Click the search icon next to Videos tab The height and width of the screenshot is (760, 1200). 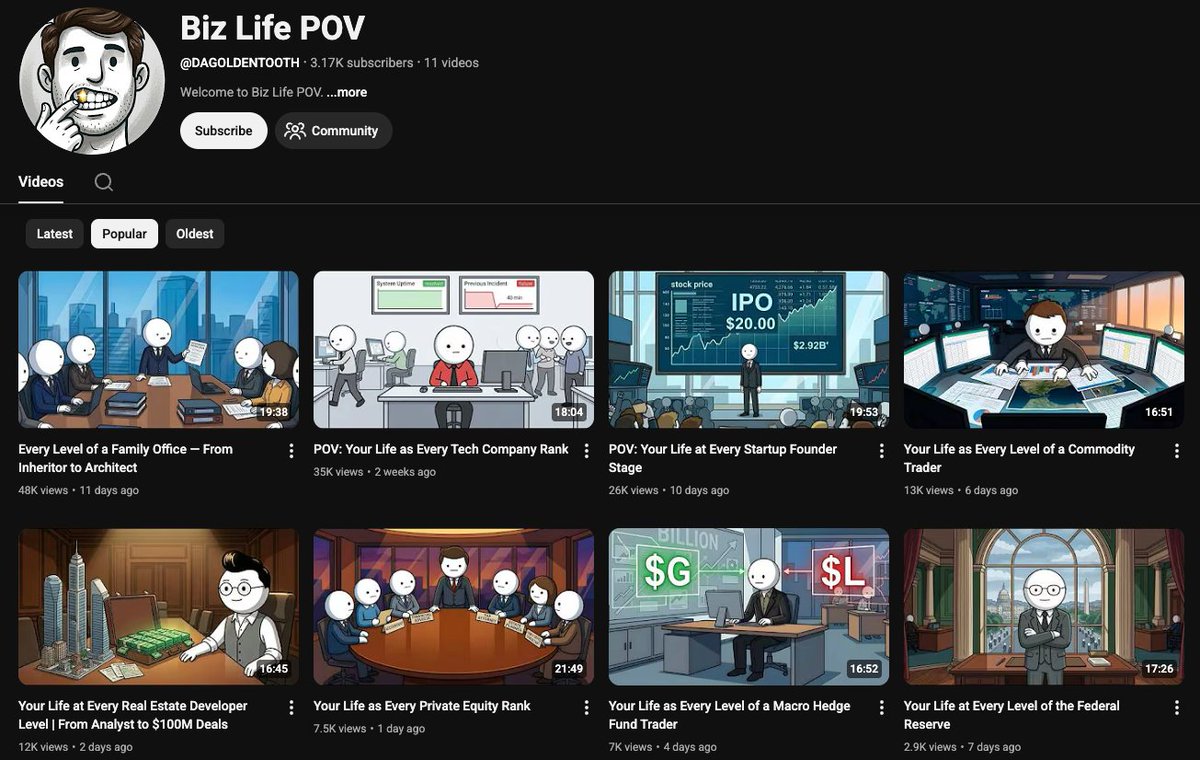click(x=102, y=182)
